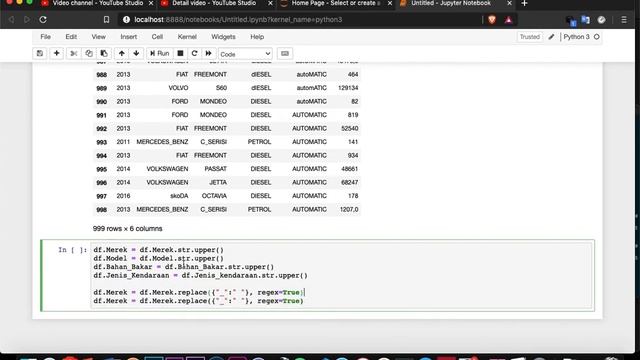
Task: Open Brave Rewards triangle icon
Action: [x=509, y=20]
